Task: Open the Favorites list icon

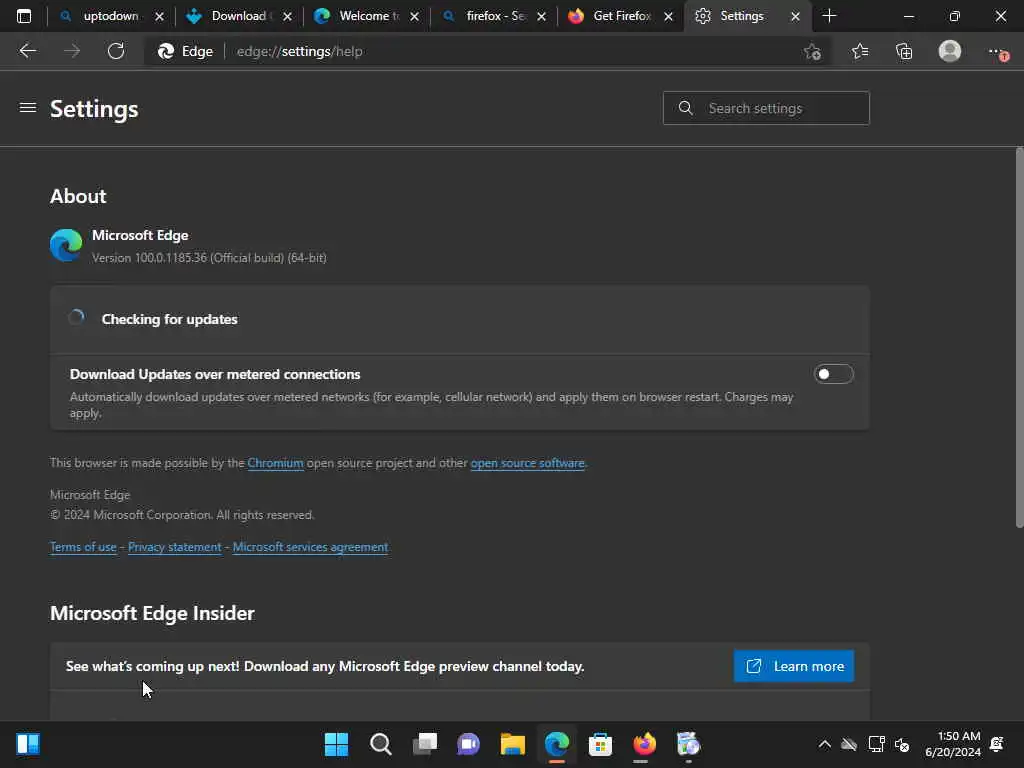Action: click(860, 51)
